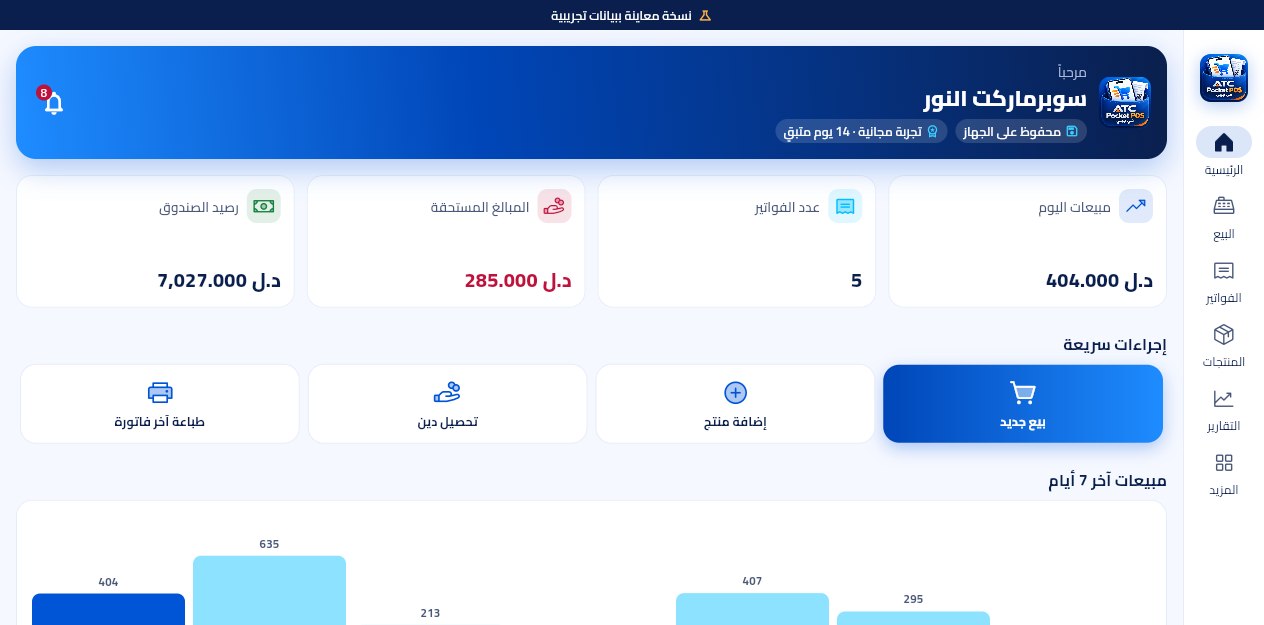Click the flask icon in preview banner
Image resolution: width=1264 pixels, height=625 pixels.
coord(705,16)
